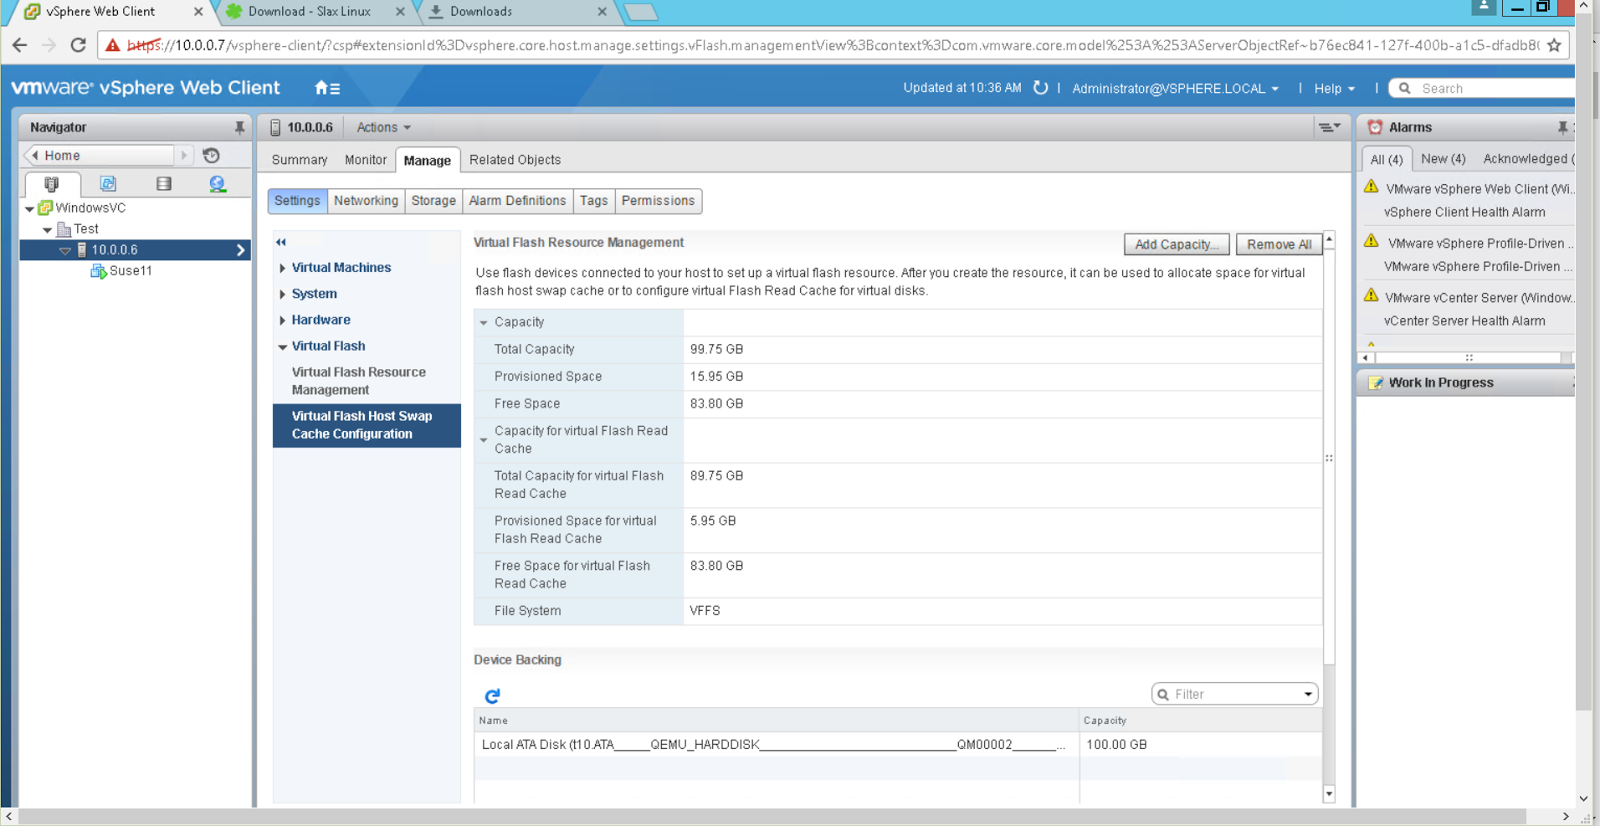Select Storage inventory tab icon
The image size is (1600, 826).
tap(164, 184)
